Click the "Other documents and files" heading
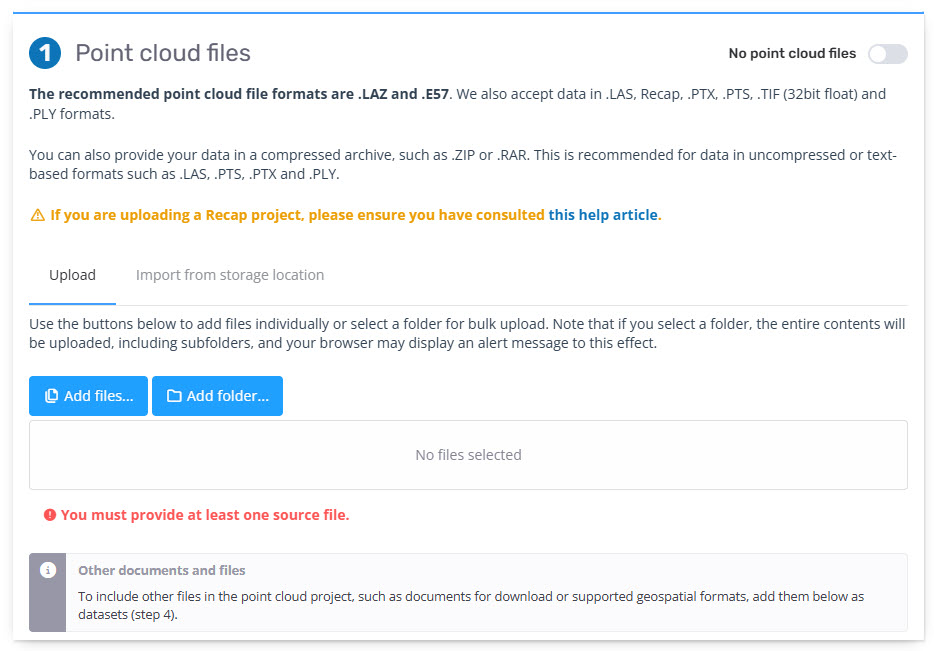The width and height of the screenshot is (934, 651). [x=162, y=570]
